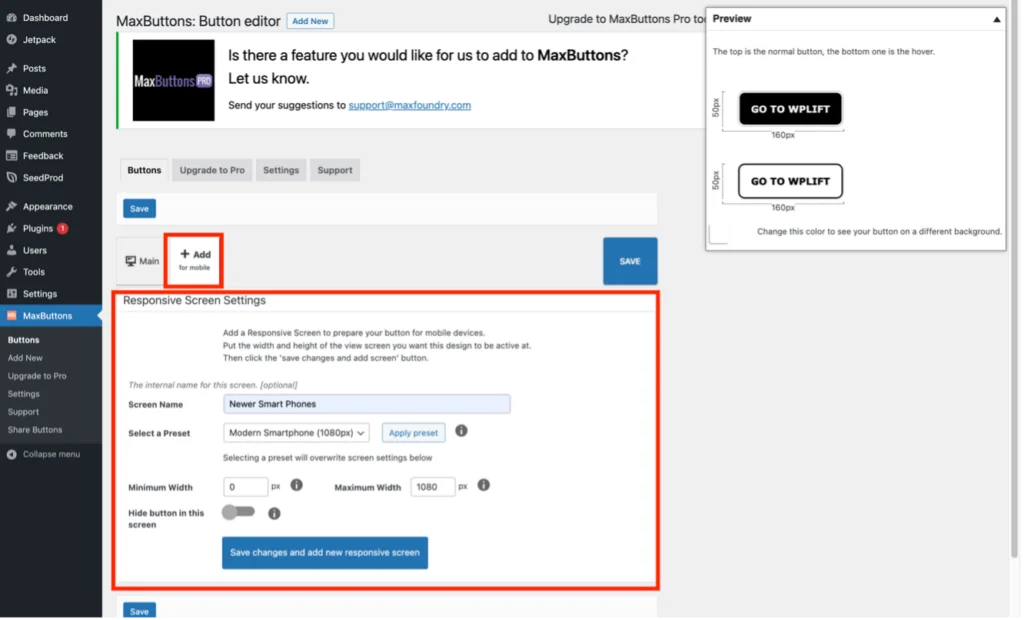Click the MaxButtons icon in sidebar

point(12,316)
